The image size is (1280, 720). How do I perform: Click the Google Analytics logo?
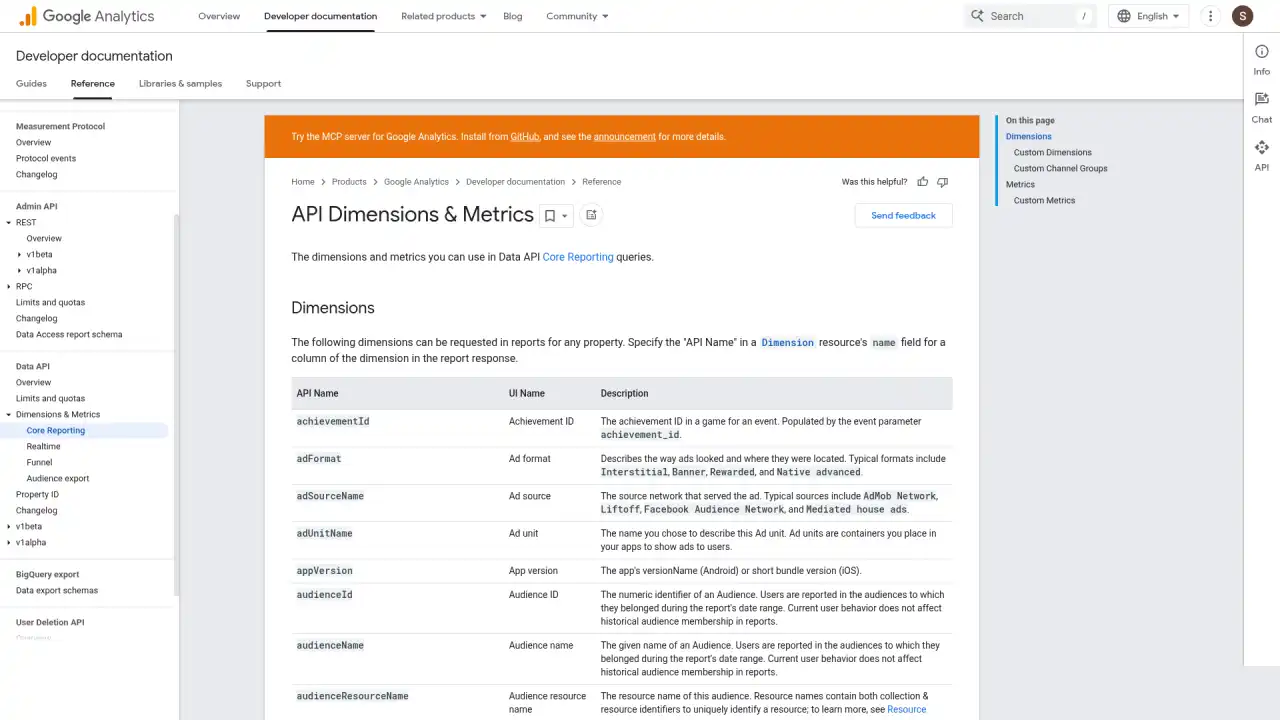[x=87, y=16]
